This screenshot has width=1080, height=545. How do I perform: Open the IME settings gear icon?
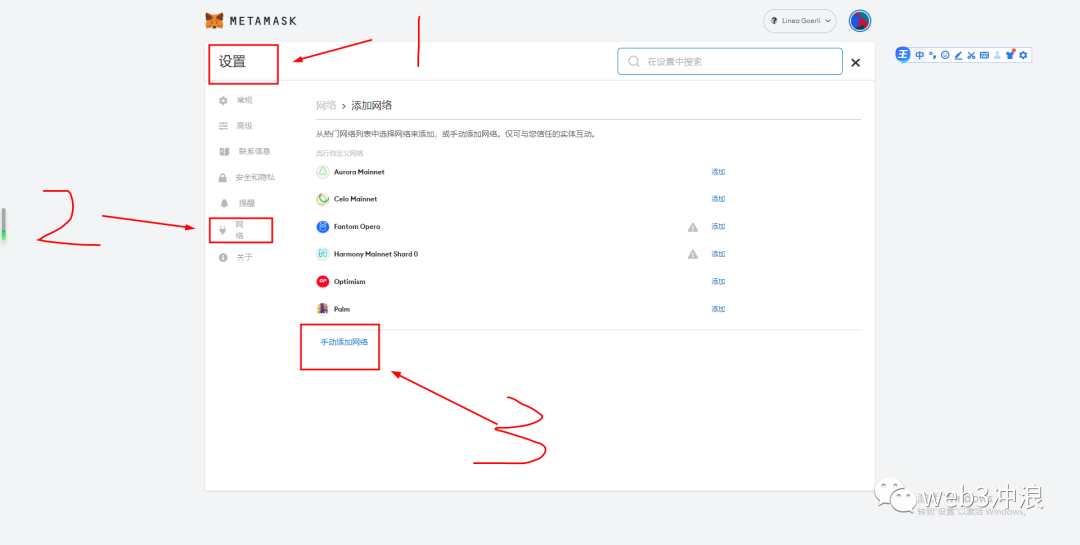1024,55
